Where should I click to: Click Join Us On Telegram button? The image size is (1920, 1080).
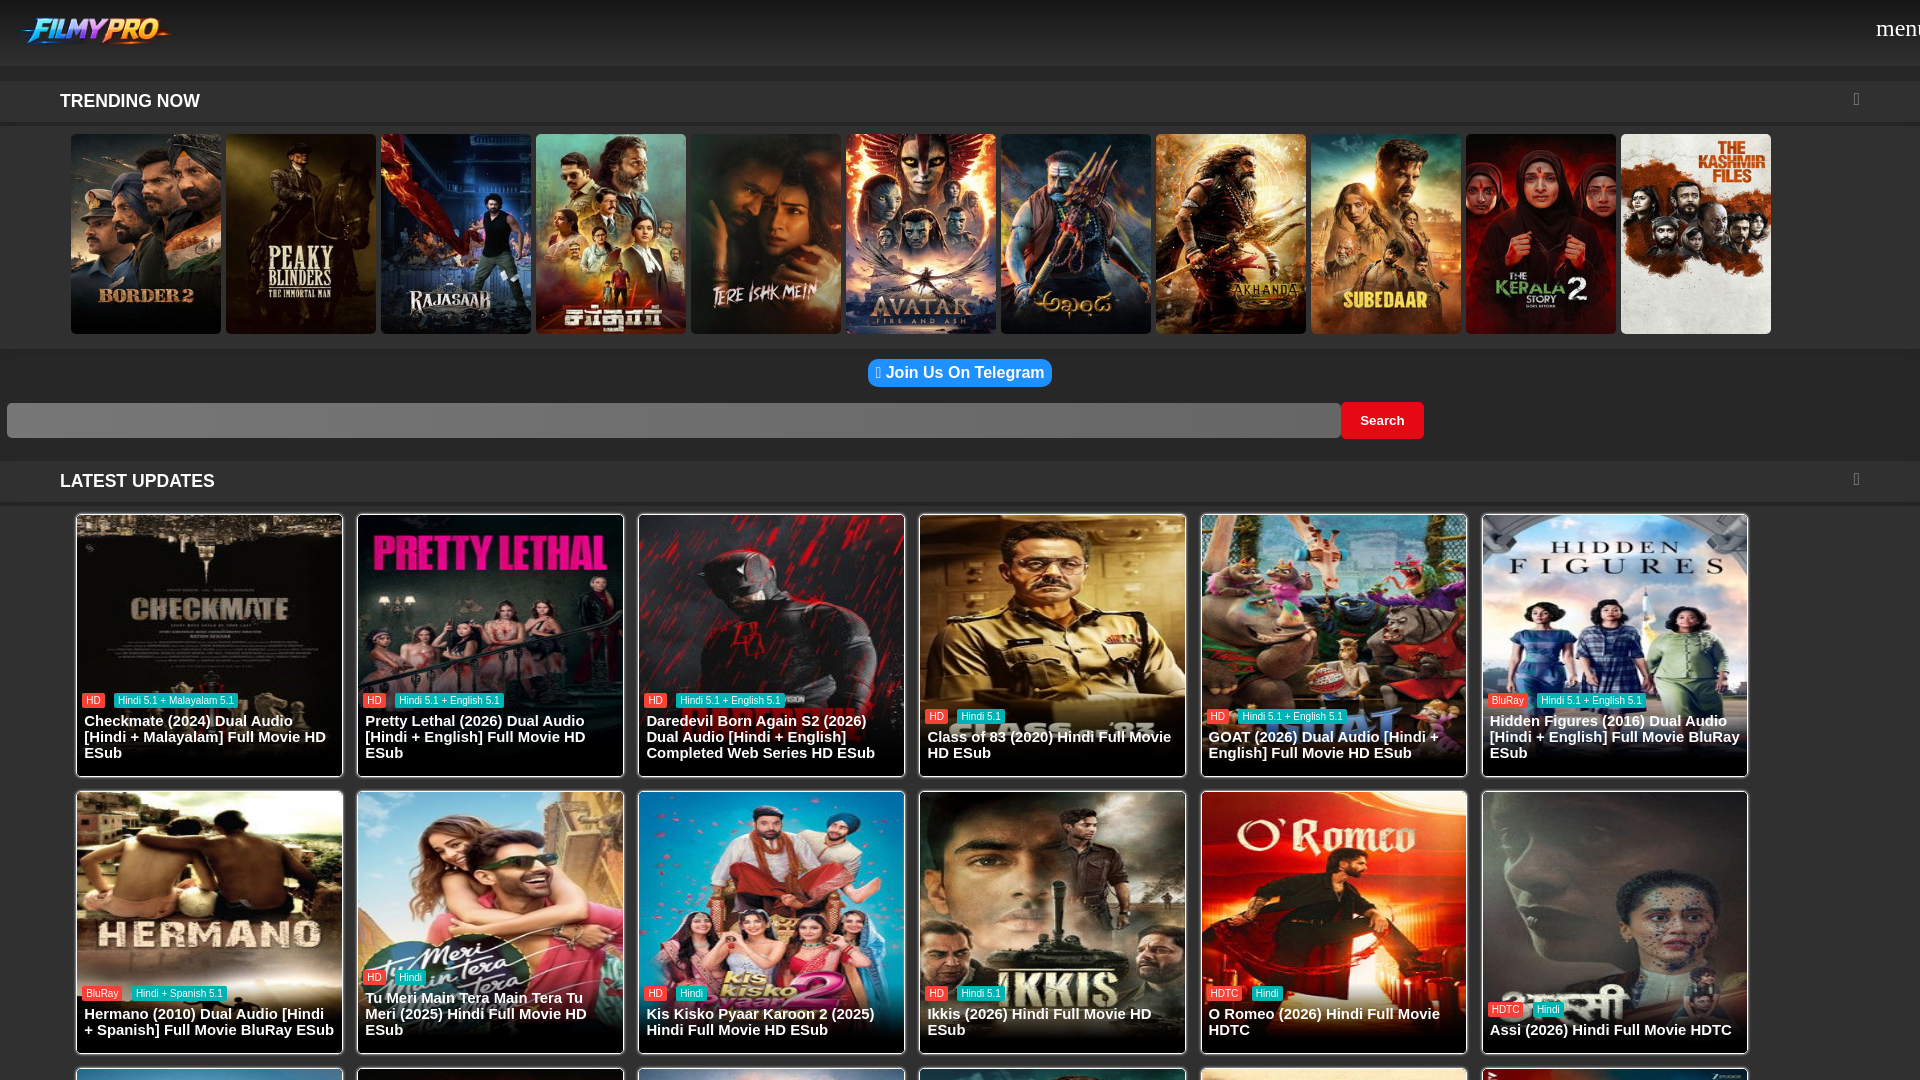click(x=960, y=373)
